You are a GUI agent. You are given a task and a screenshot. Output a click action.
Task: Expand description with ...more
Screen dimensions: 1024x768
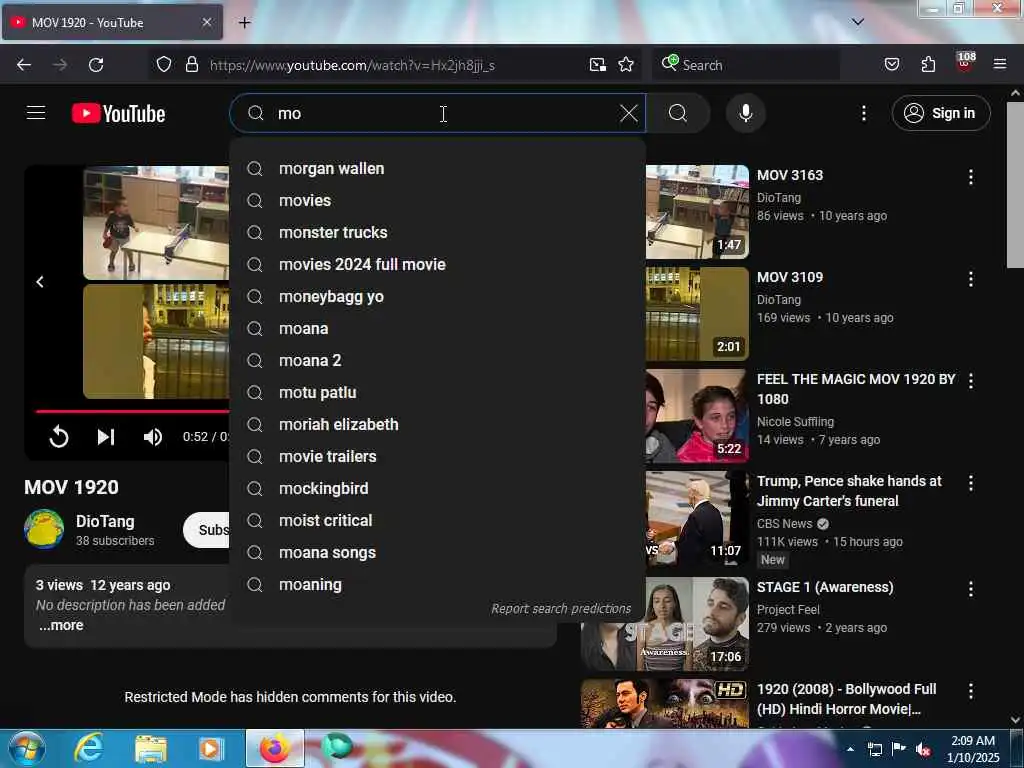tap(61, 625)
